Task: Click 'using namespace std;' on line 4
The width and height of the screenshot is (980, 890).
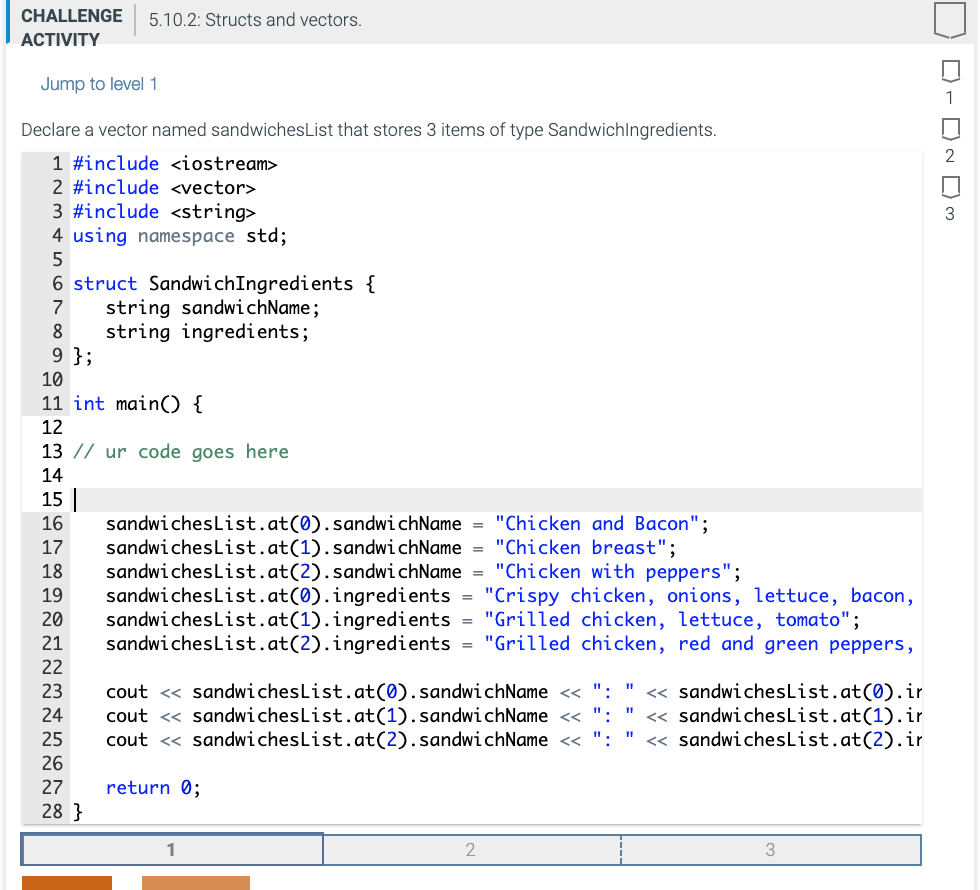Action: [x=180, y=236]
